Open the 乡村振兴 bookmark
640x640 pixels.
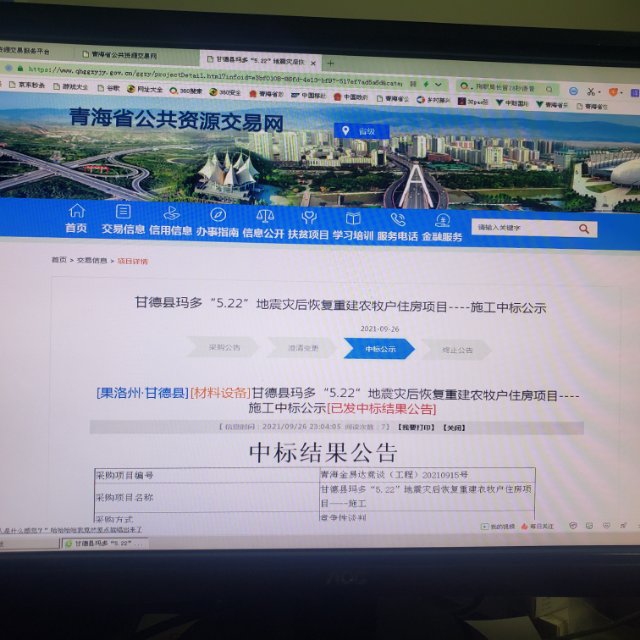pos(433,100)
